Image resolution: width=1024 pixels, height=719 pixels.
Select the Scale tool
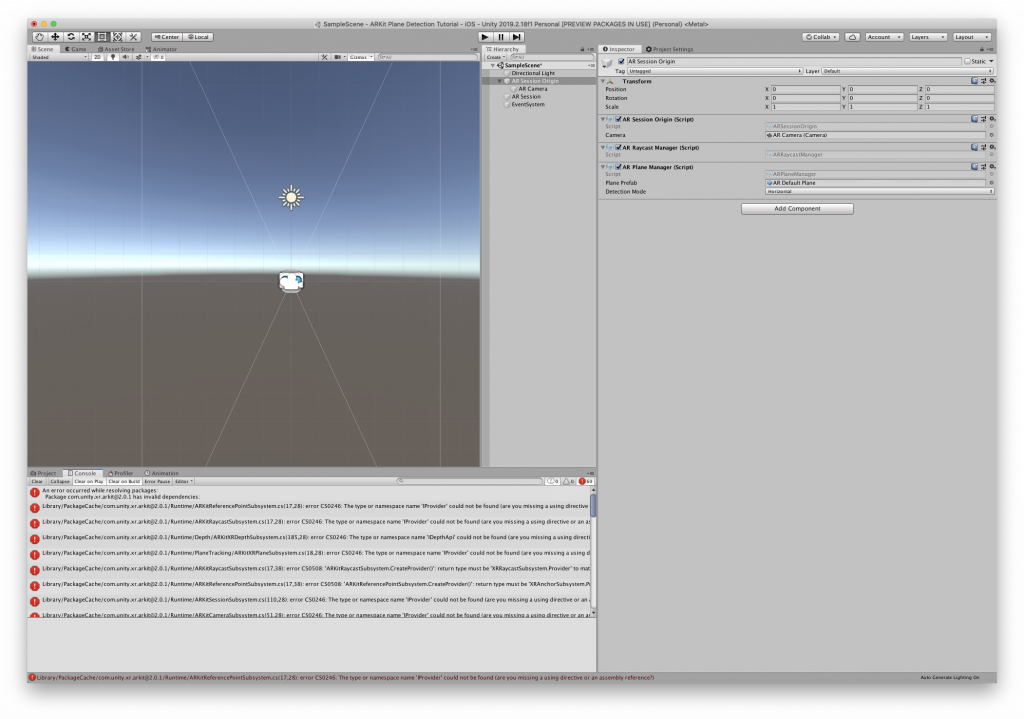point(86,37)
